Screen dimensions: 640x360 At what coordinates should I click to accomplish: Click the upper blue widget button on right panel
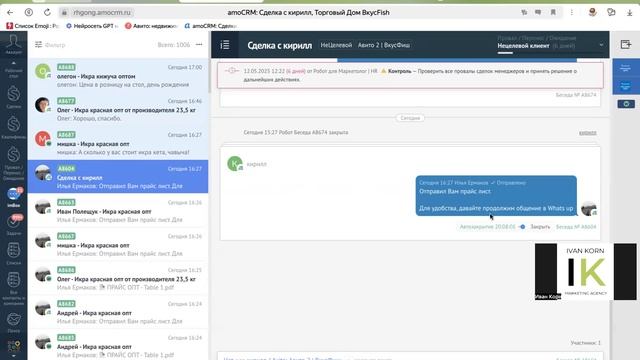tap(625, 68)
